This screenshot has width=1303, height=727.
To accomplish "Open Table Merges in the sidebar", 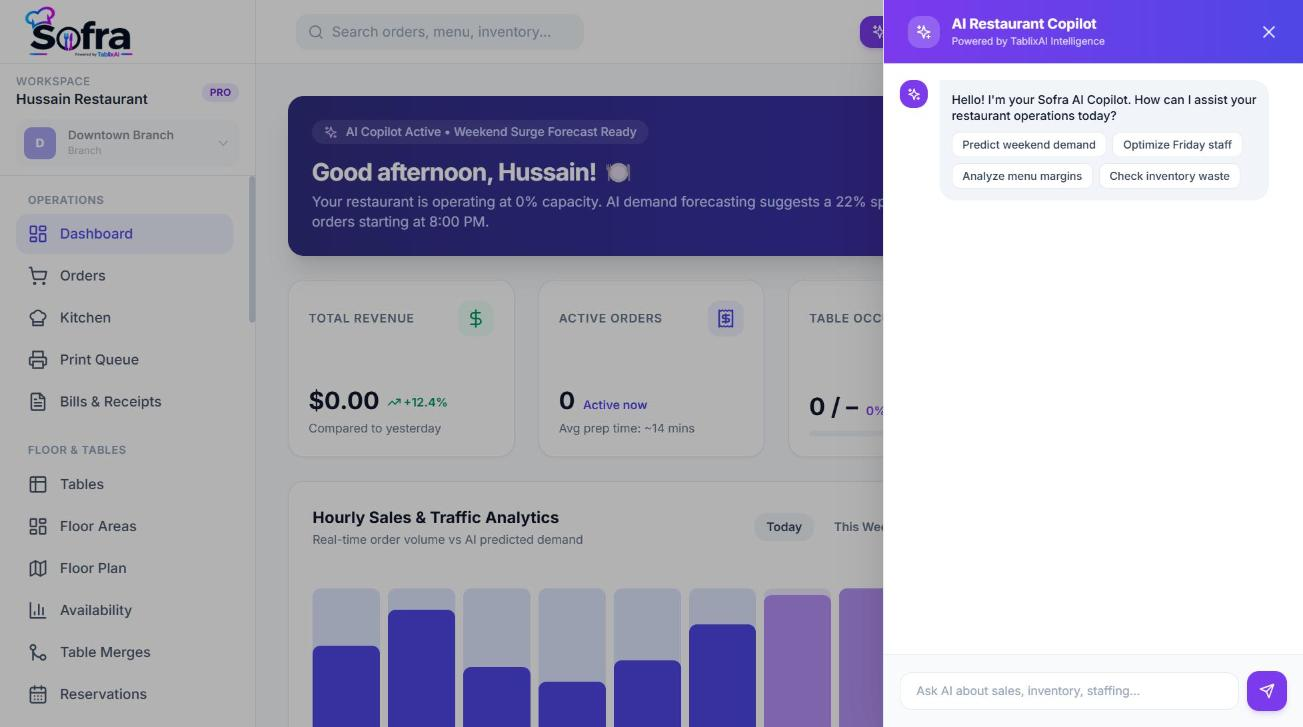I will coord(125,652).
